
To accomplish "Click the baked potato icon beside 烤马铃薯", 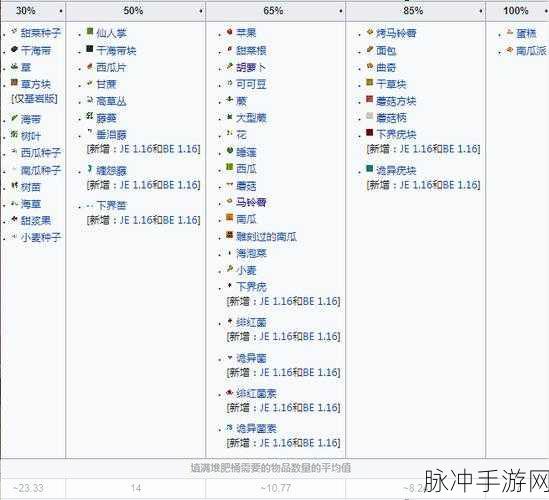I will tap(370, 32).
